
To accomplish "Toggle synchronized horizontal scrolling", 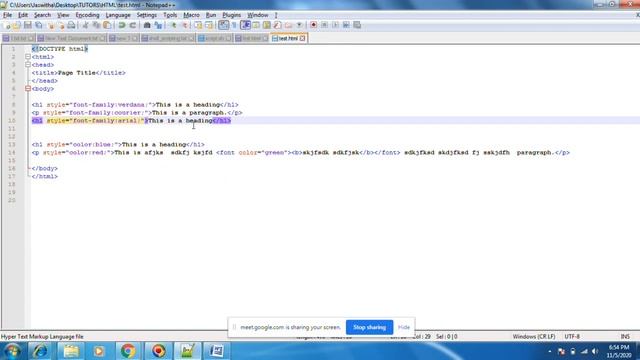I will click(209, 25).
